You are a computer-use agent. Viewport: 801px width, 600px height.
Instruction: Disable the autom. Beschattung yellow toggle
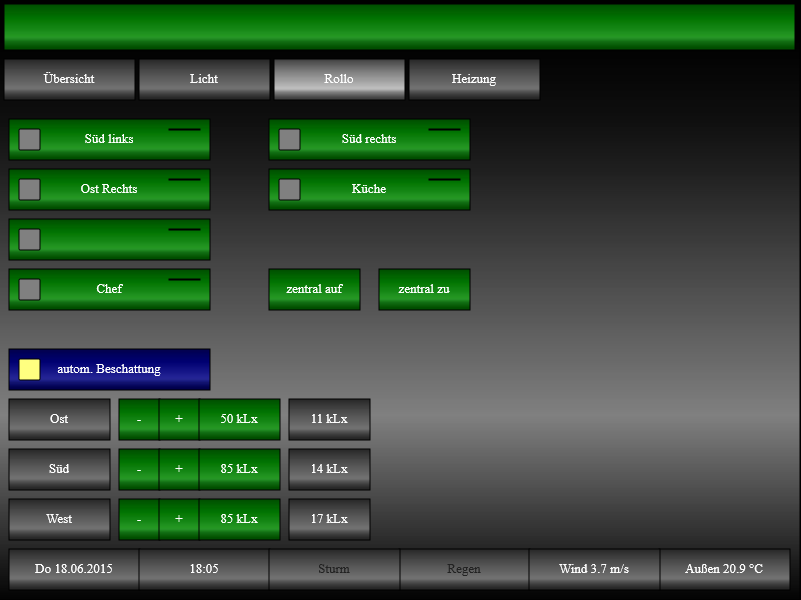pos(30,369)
